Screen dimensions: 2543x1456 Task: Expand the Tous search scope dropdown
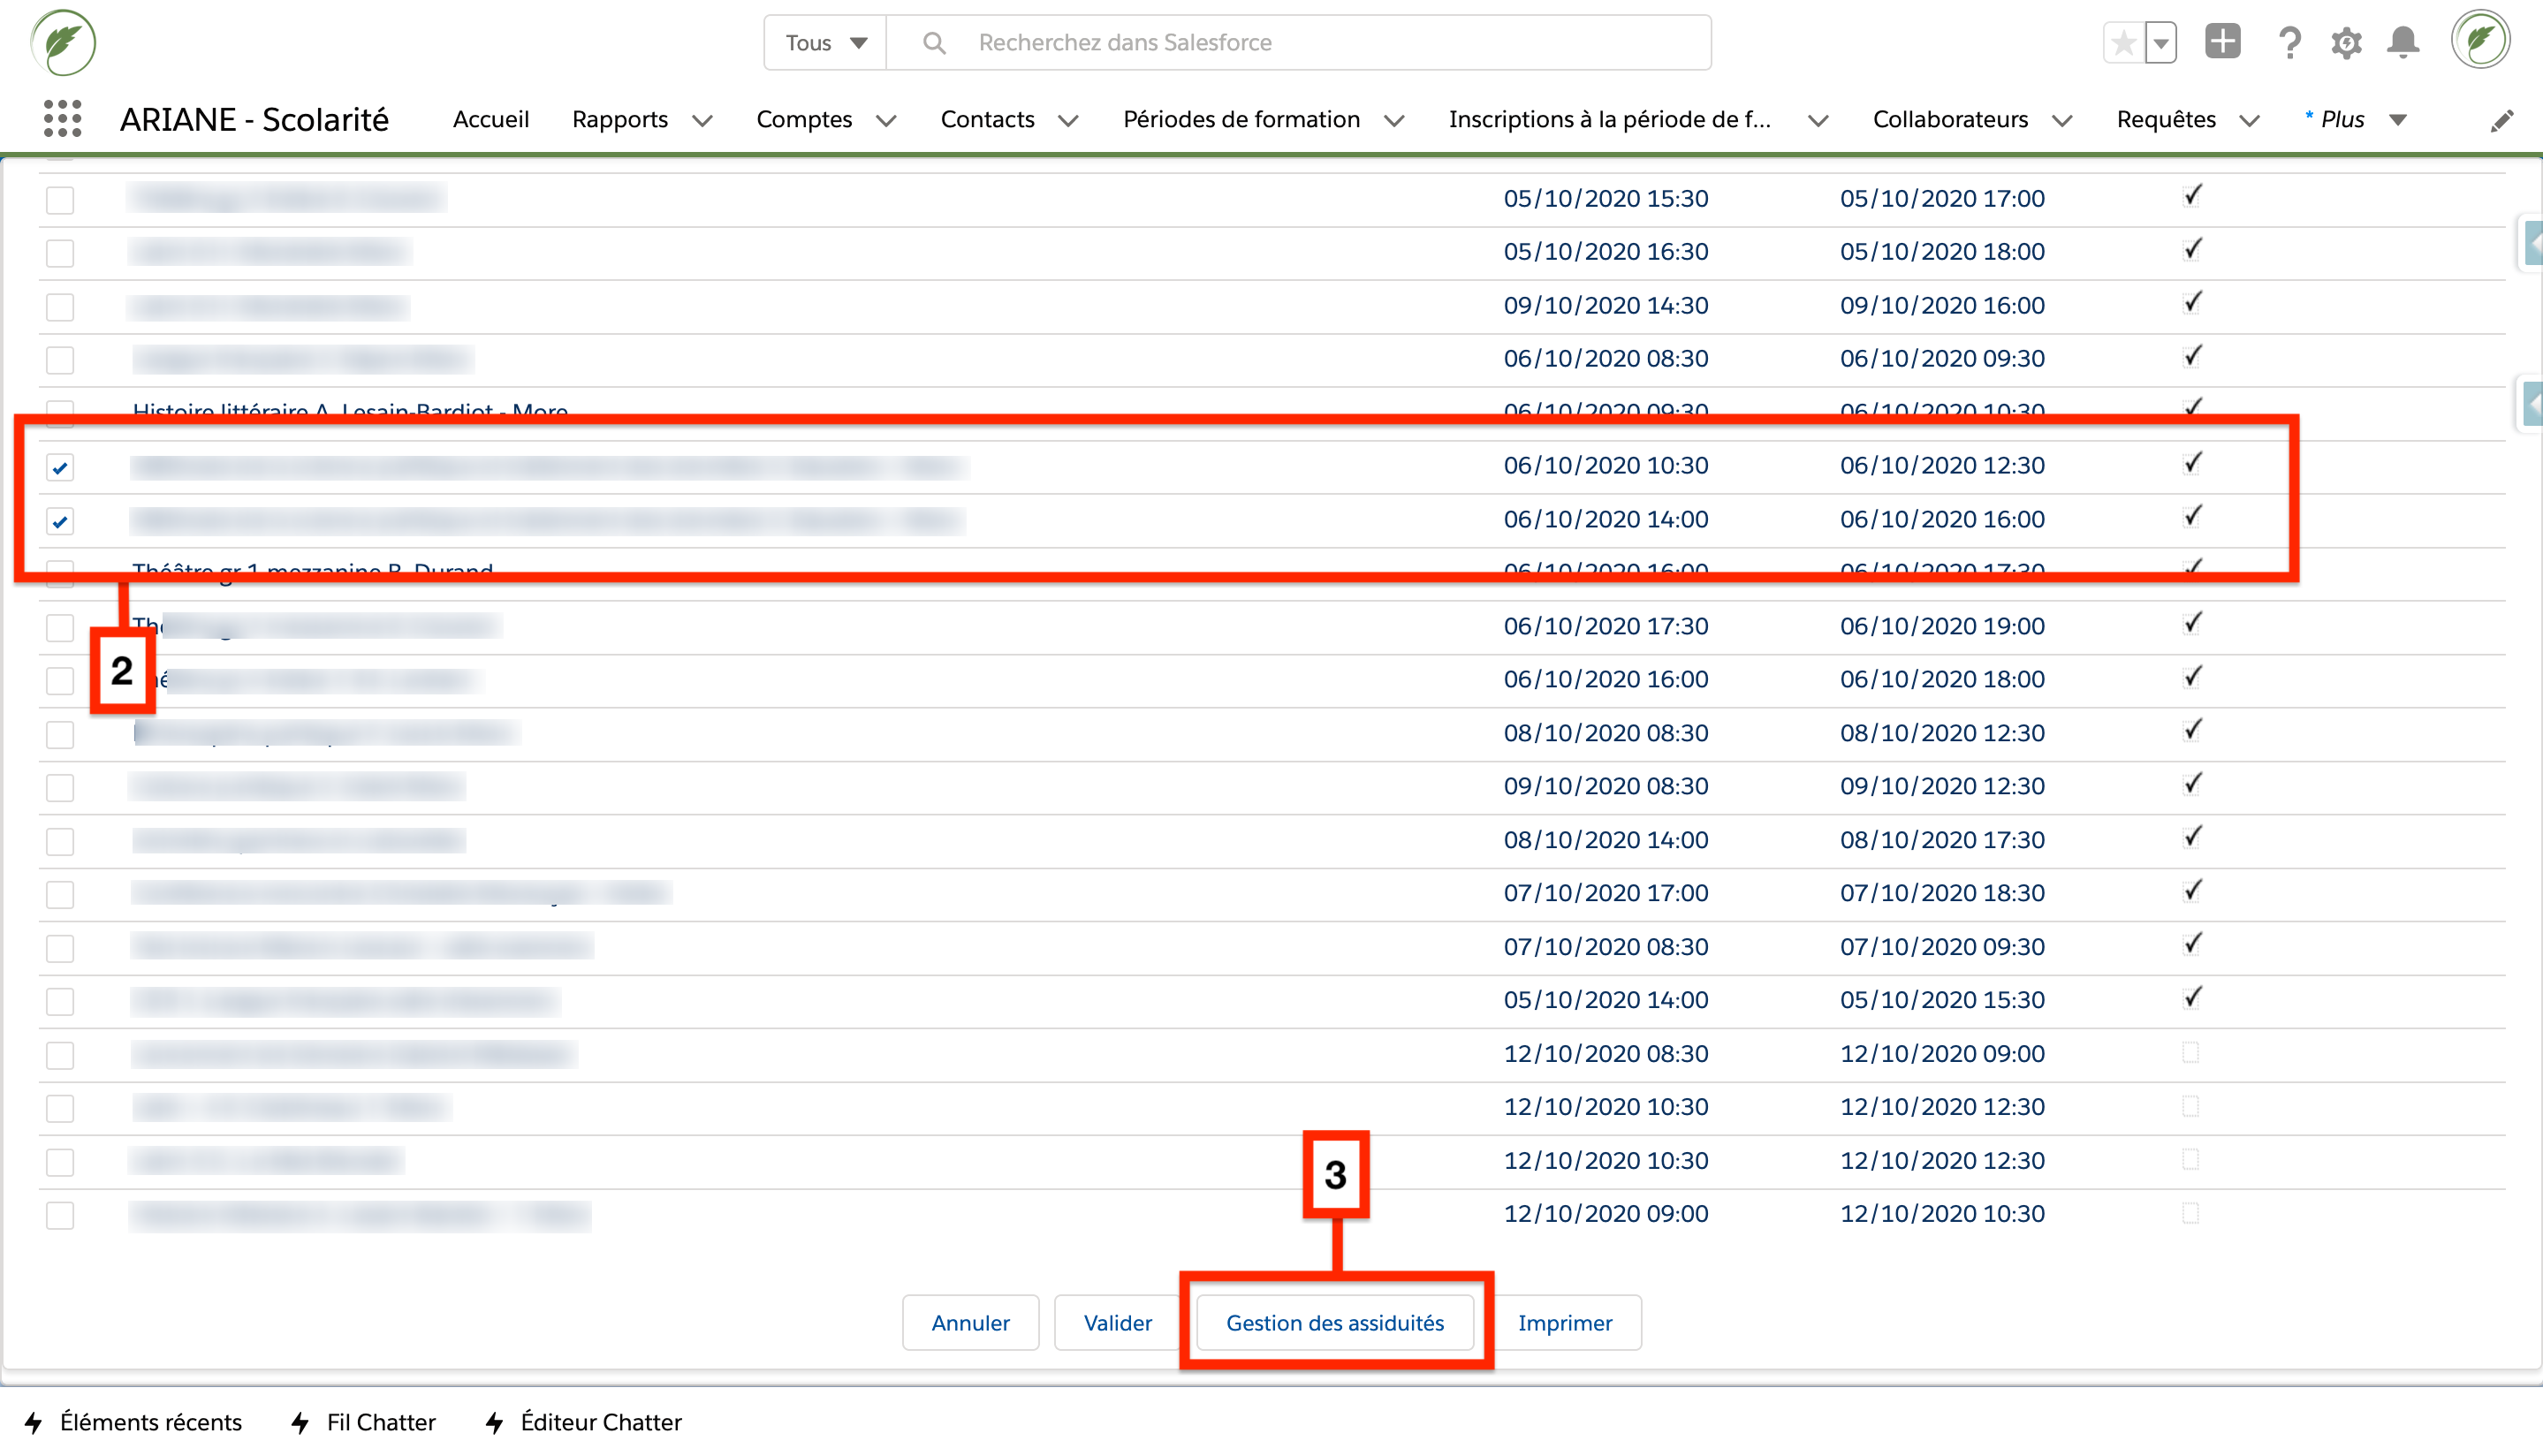point(825,42)
